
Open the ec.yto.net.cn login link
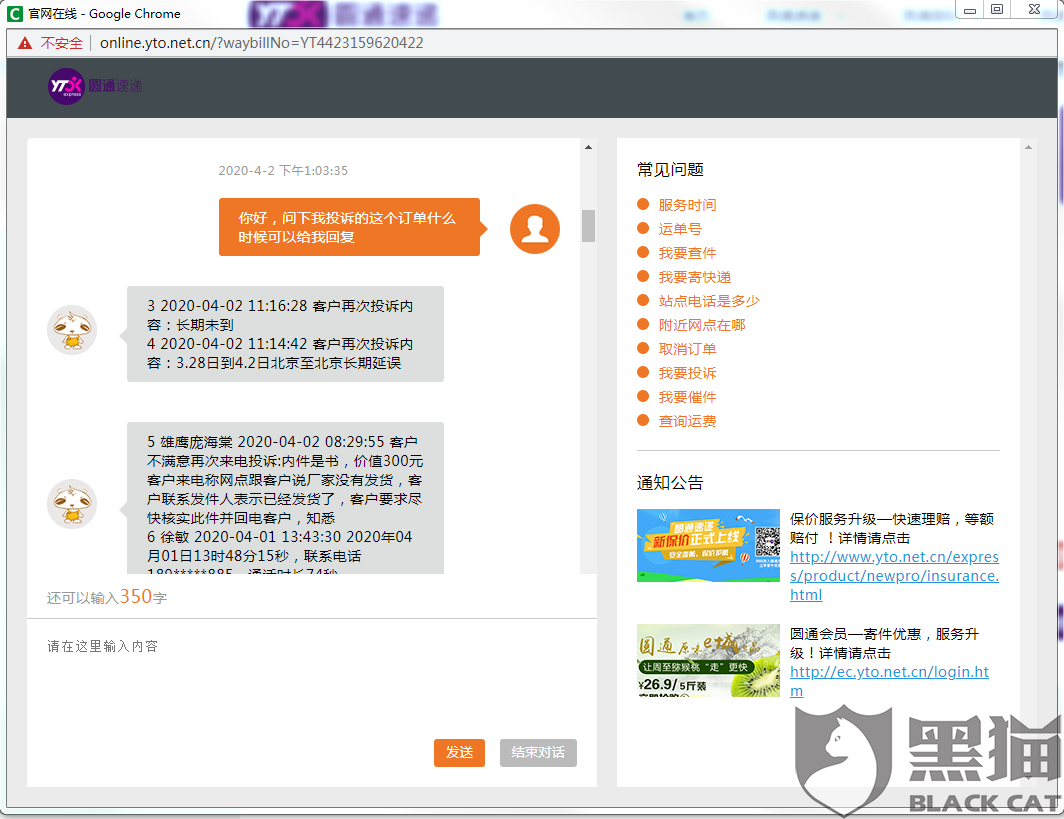889,671
